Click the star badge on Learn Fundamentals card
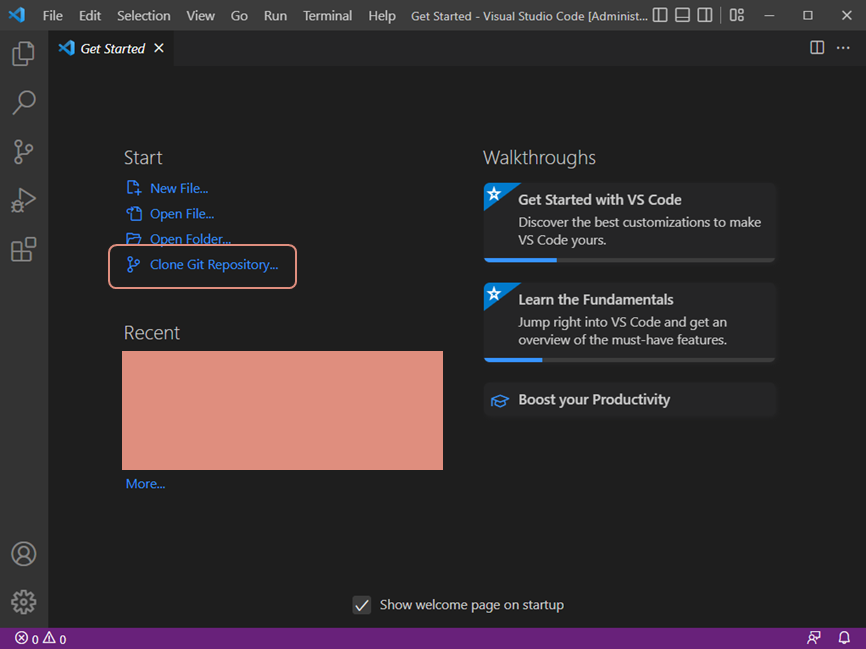The height and width of the screenshot is (649, 866). (x=494, y=294)
